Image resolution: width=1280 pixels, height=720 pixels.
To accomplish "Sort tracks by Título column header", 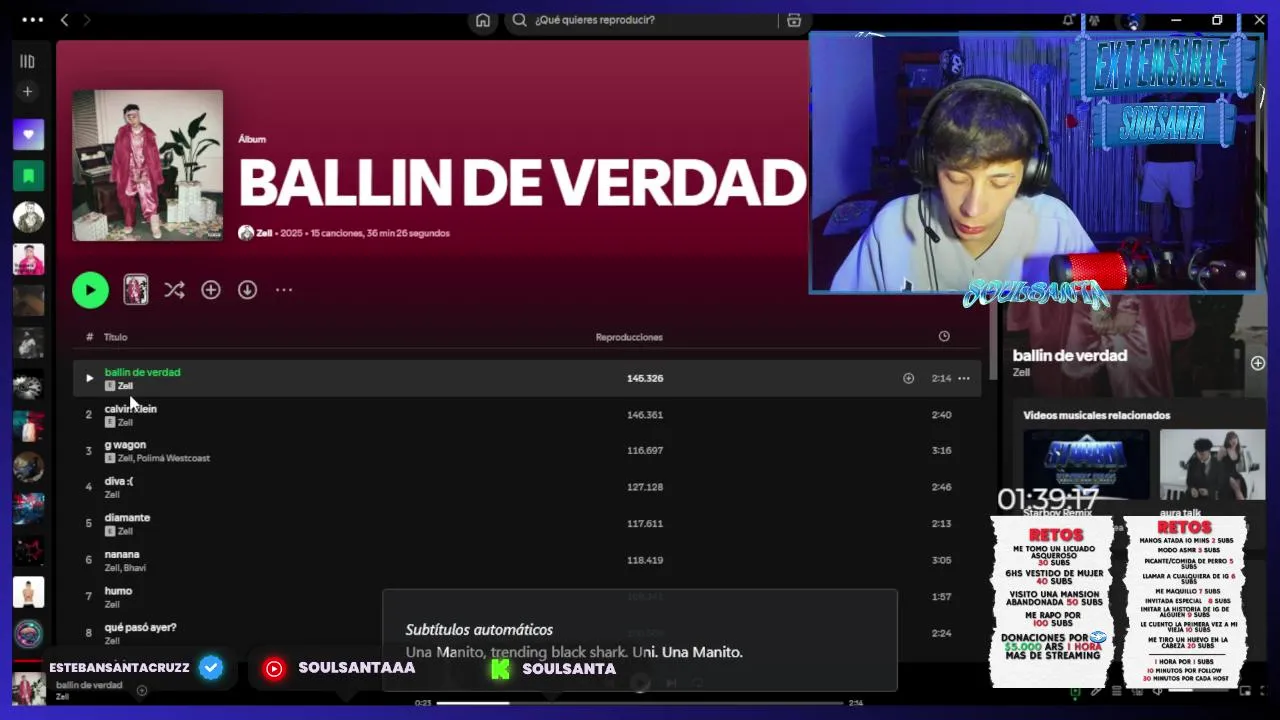I will tap(115, 337).
